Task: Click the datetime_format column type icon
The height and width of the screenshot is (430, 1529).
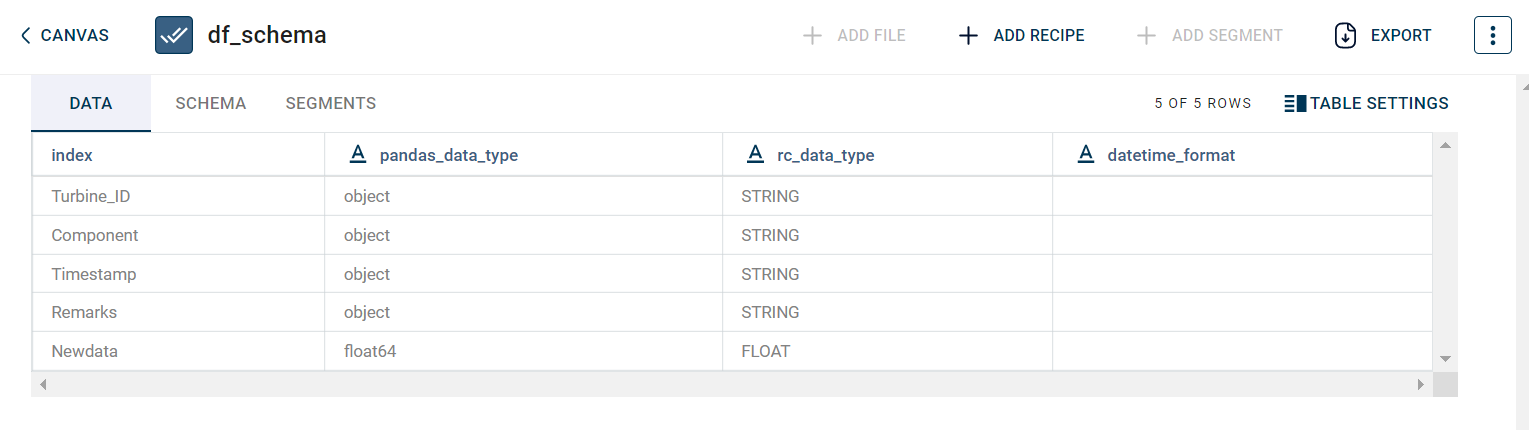Action: click(1086, 155)
